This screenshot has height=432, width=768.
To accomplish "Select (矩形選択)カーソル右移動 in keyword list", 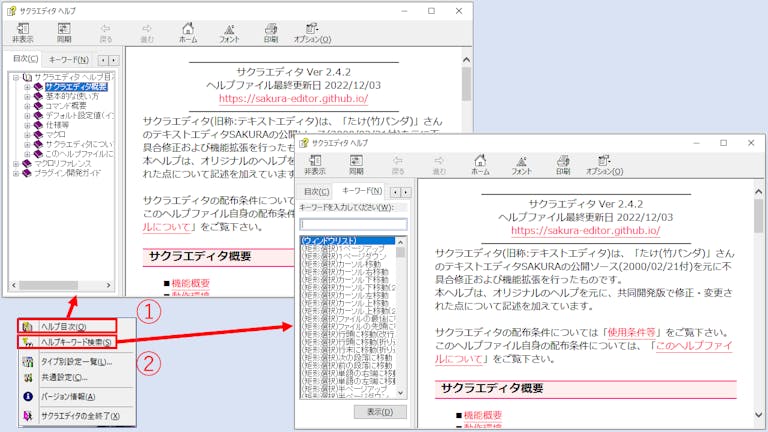I will pos(345,272).
